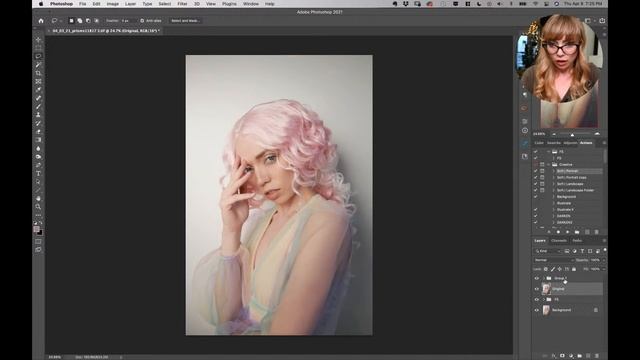
Task: Choose Subtract from Selection mode
Action: click(x=88, y=20)
